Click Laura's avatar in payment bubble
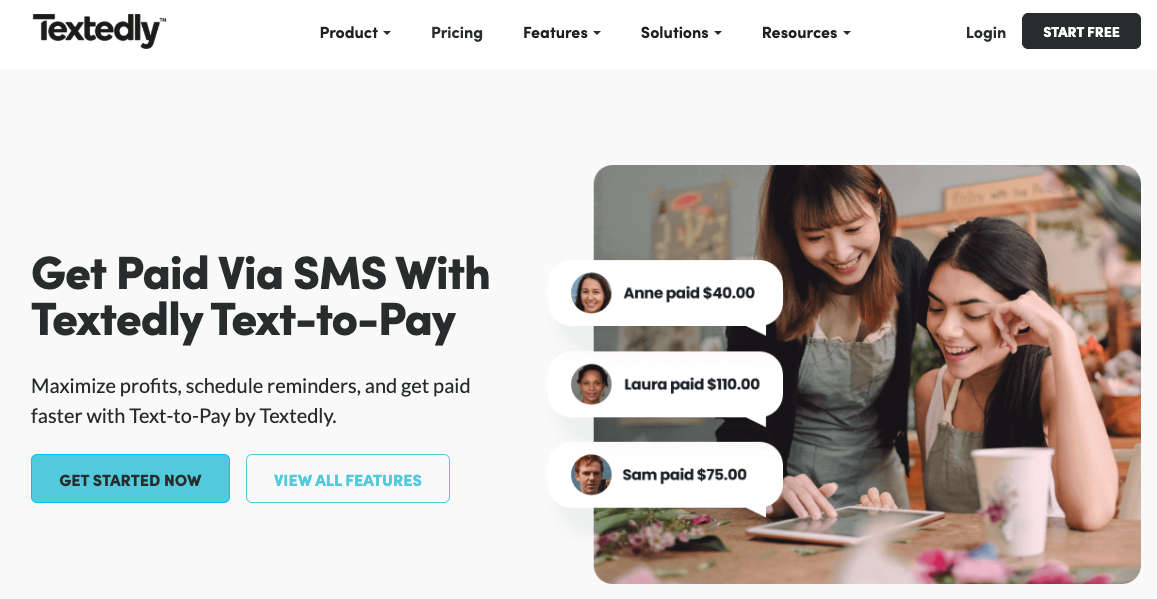Viewport: 1157px width, 599px height. (591, 384)
